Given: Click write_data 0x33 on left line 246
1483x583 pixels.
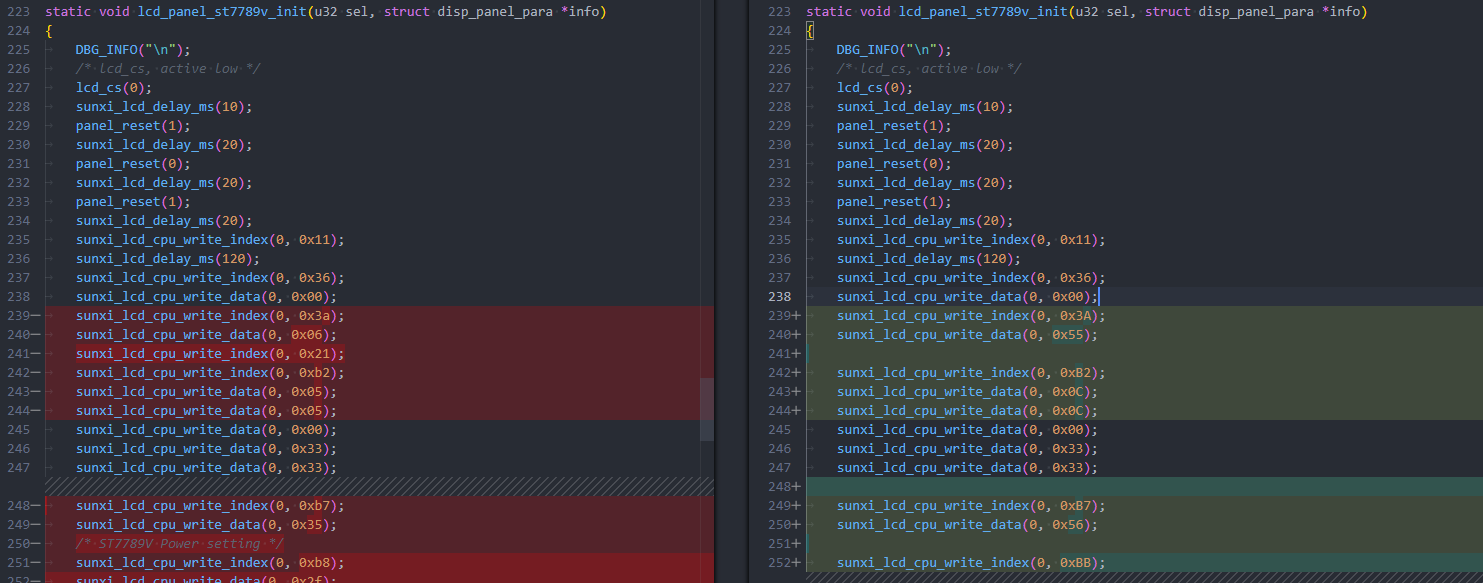Looking at the screenshot, I should tap(207, 449).
